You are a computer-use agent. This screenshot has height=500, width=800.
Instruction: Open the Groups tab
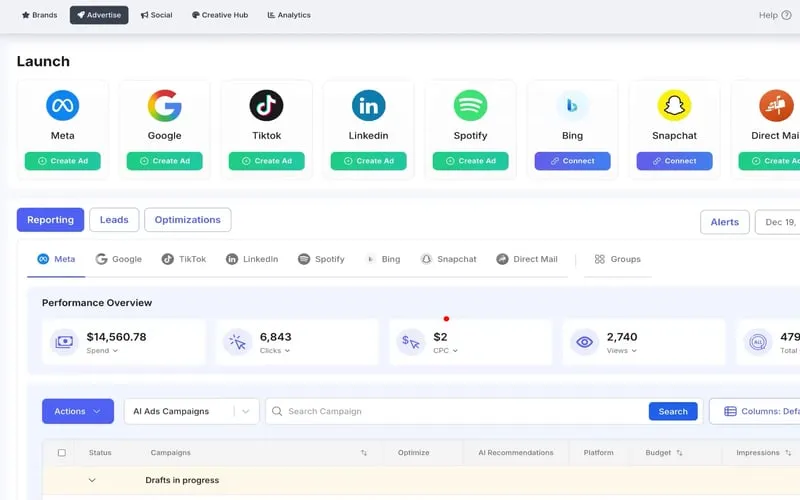click(617, 259)
